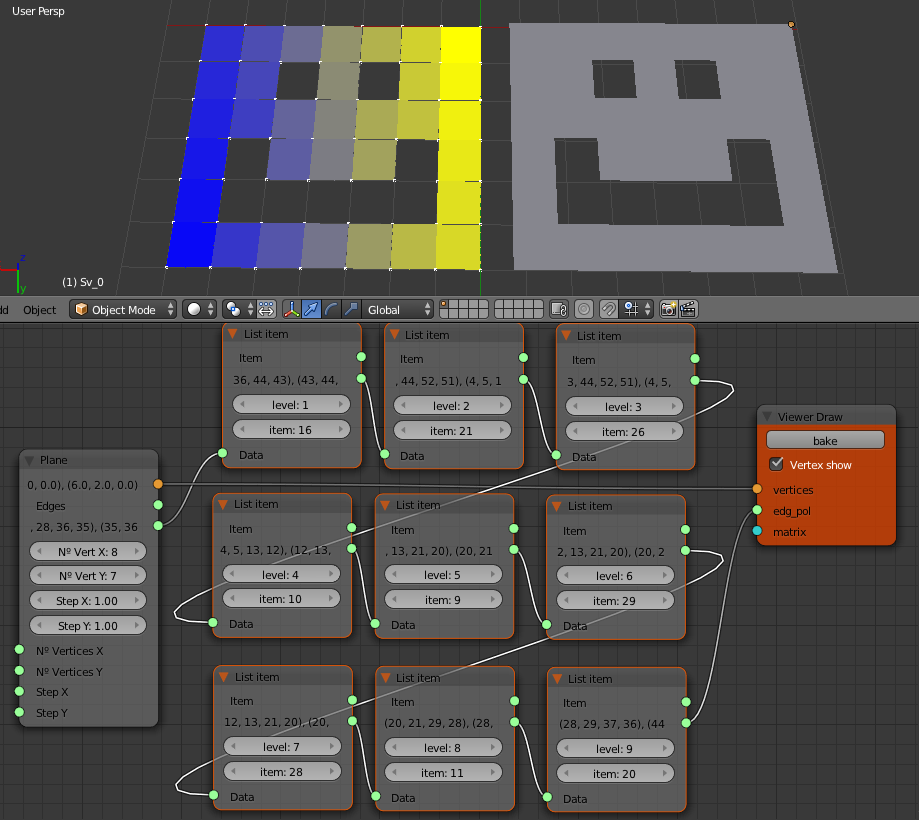This screenshot has width=919, height=820.
Task: Decrease item: 21 with left arrow
Action: click(403, 431)
